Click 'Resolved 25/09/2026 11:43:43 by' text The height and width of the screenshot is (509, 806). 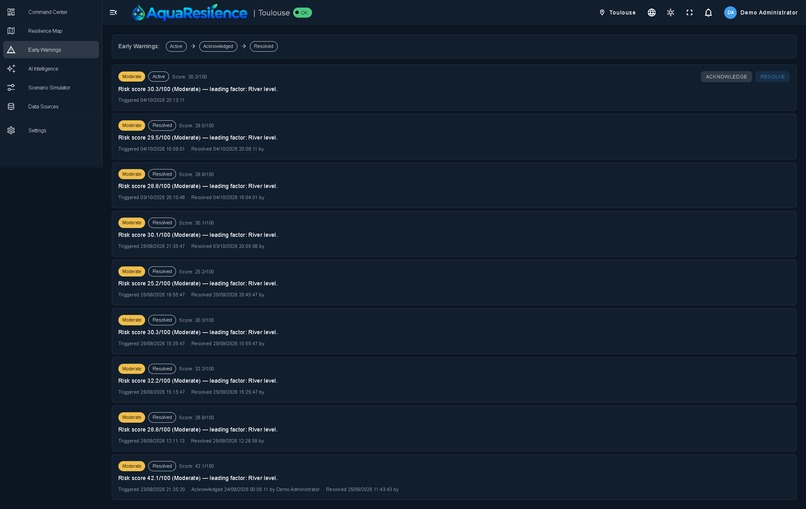click(362, 489)
